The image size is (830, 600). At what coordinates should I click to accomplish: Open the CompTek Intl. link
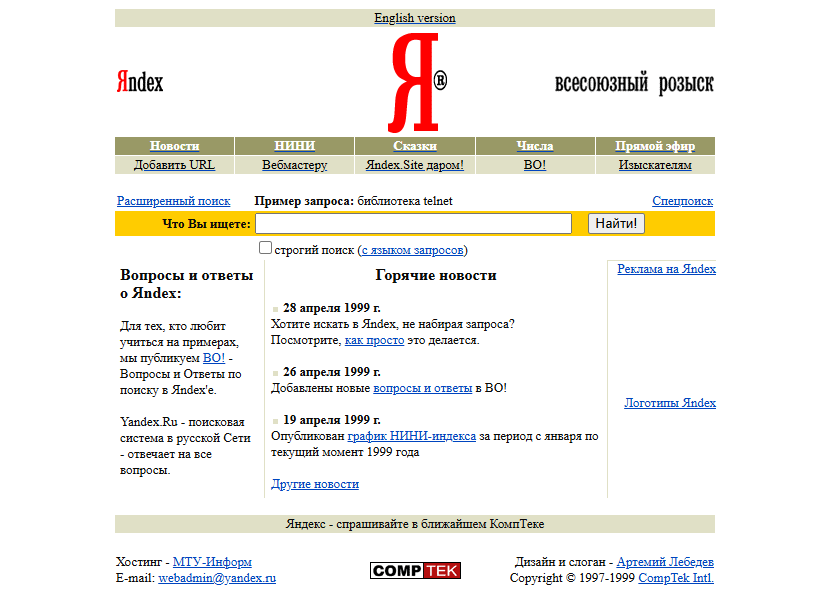[x=676, y=578]
